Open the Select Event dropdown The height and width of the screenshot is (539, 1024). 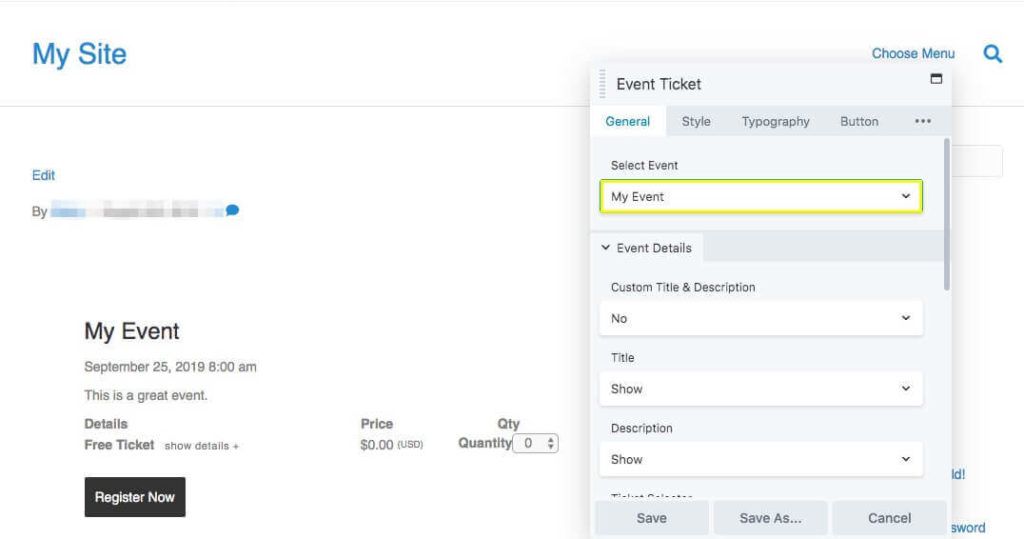[x=760, y=197]
